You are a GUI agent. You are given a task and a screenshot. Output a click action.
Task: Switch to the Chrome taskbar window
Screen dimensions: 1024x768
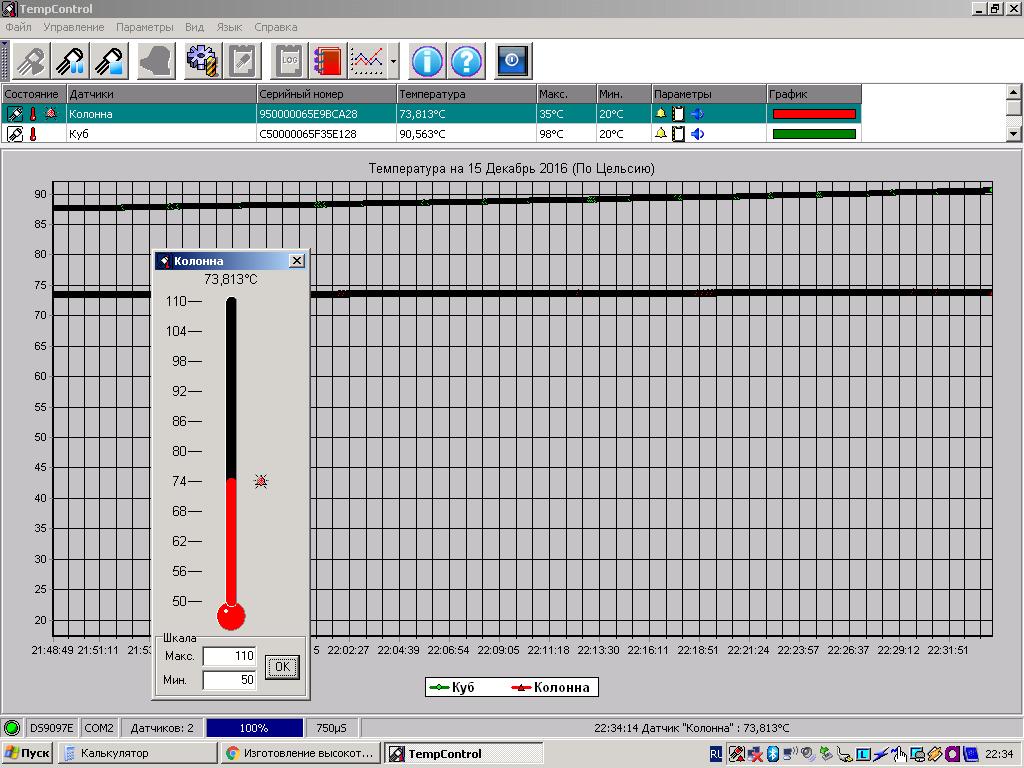300,753
